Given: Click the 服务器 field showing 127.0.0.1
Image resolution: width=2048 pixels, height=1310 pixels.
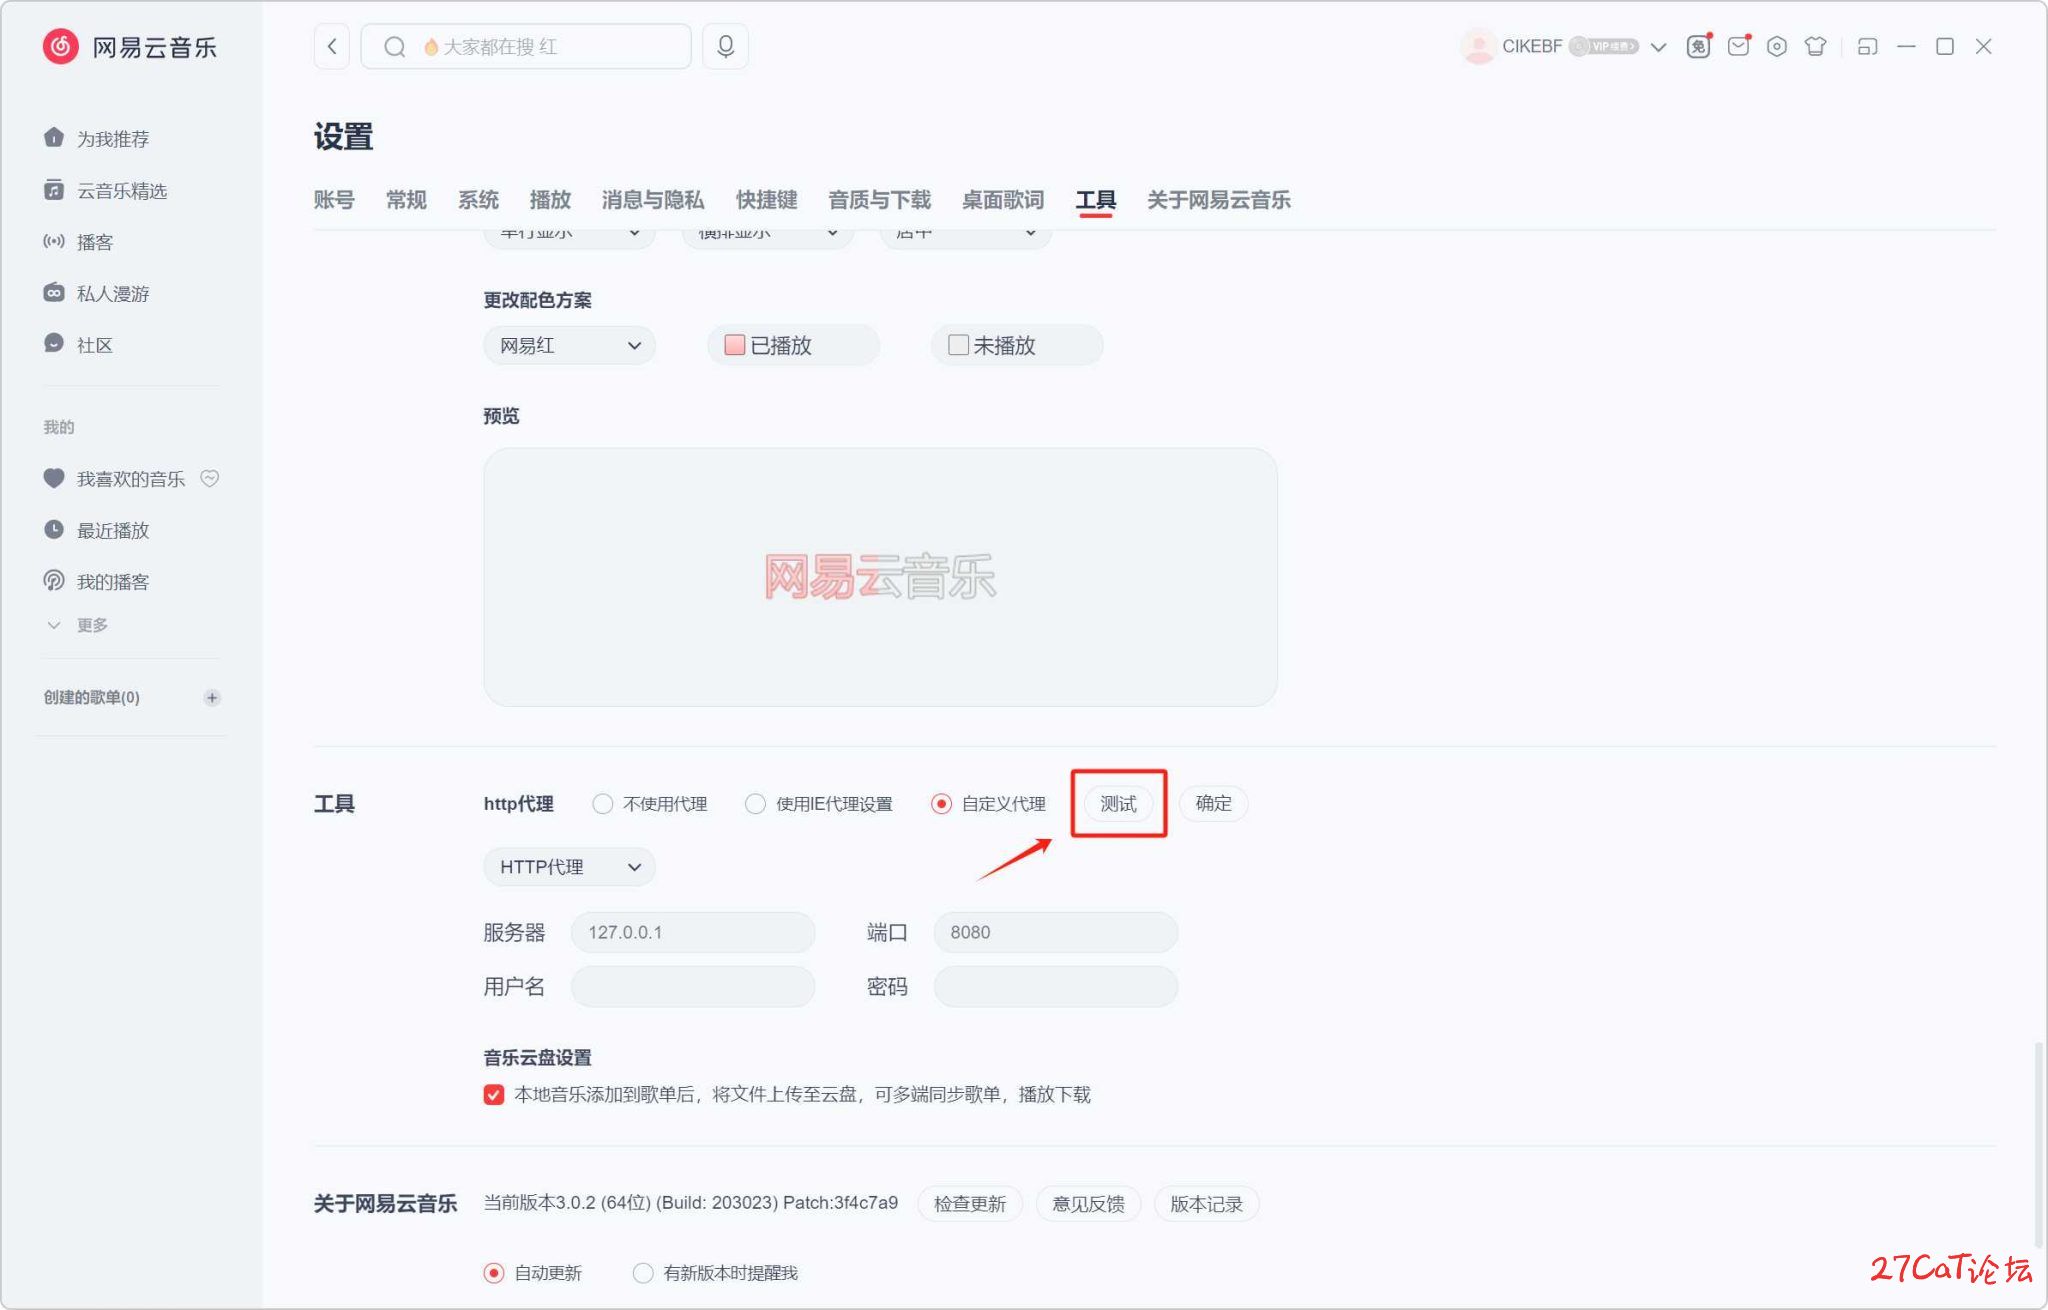Looking at the screenshot, I should click(693, 932).
